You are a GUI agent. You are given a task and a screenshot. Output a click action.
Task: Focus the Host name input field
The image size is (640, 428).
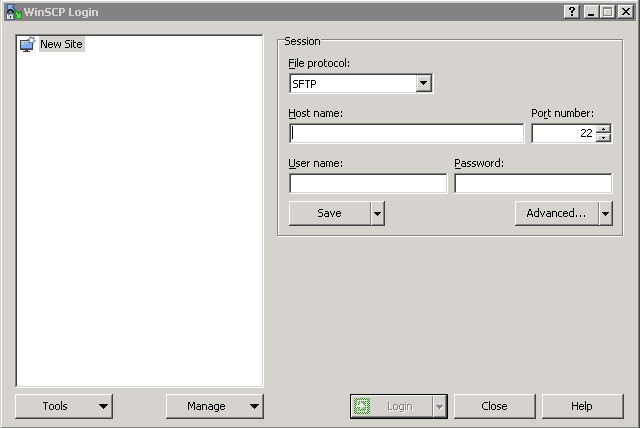point(407,133)
